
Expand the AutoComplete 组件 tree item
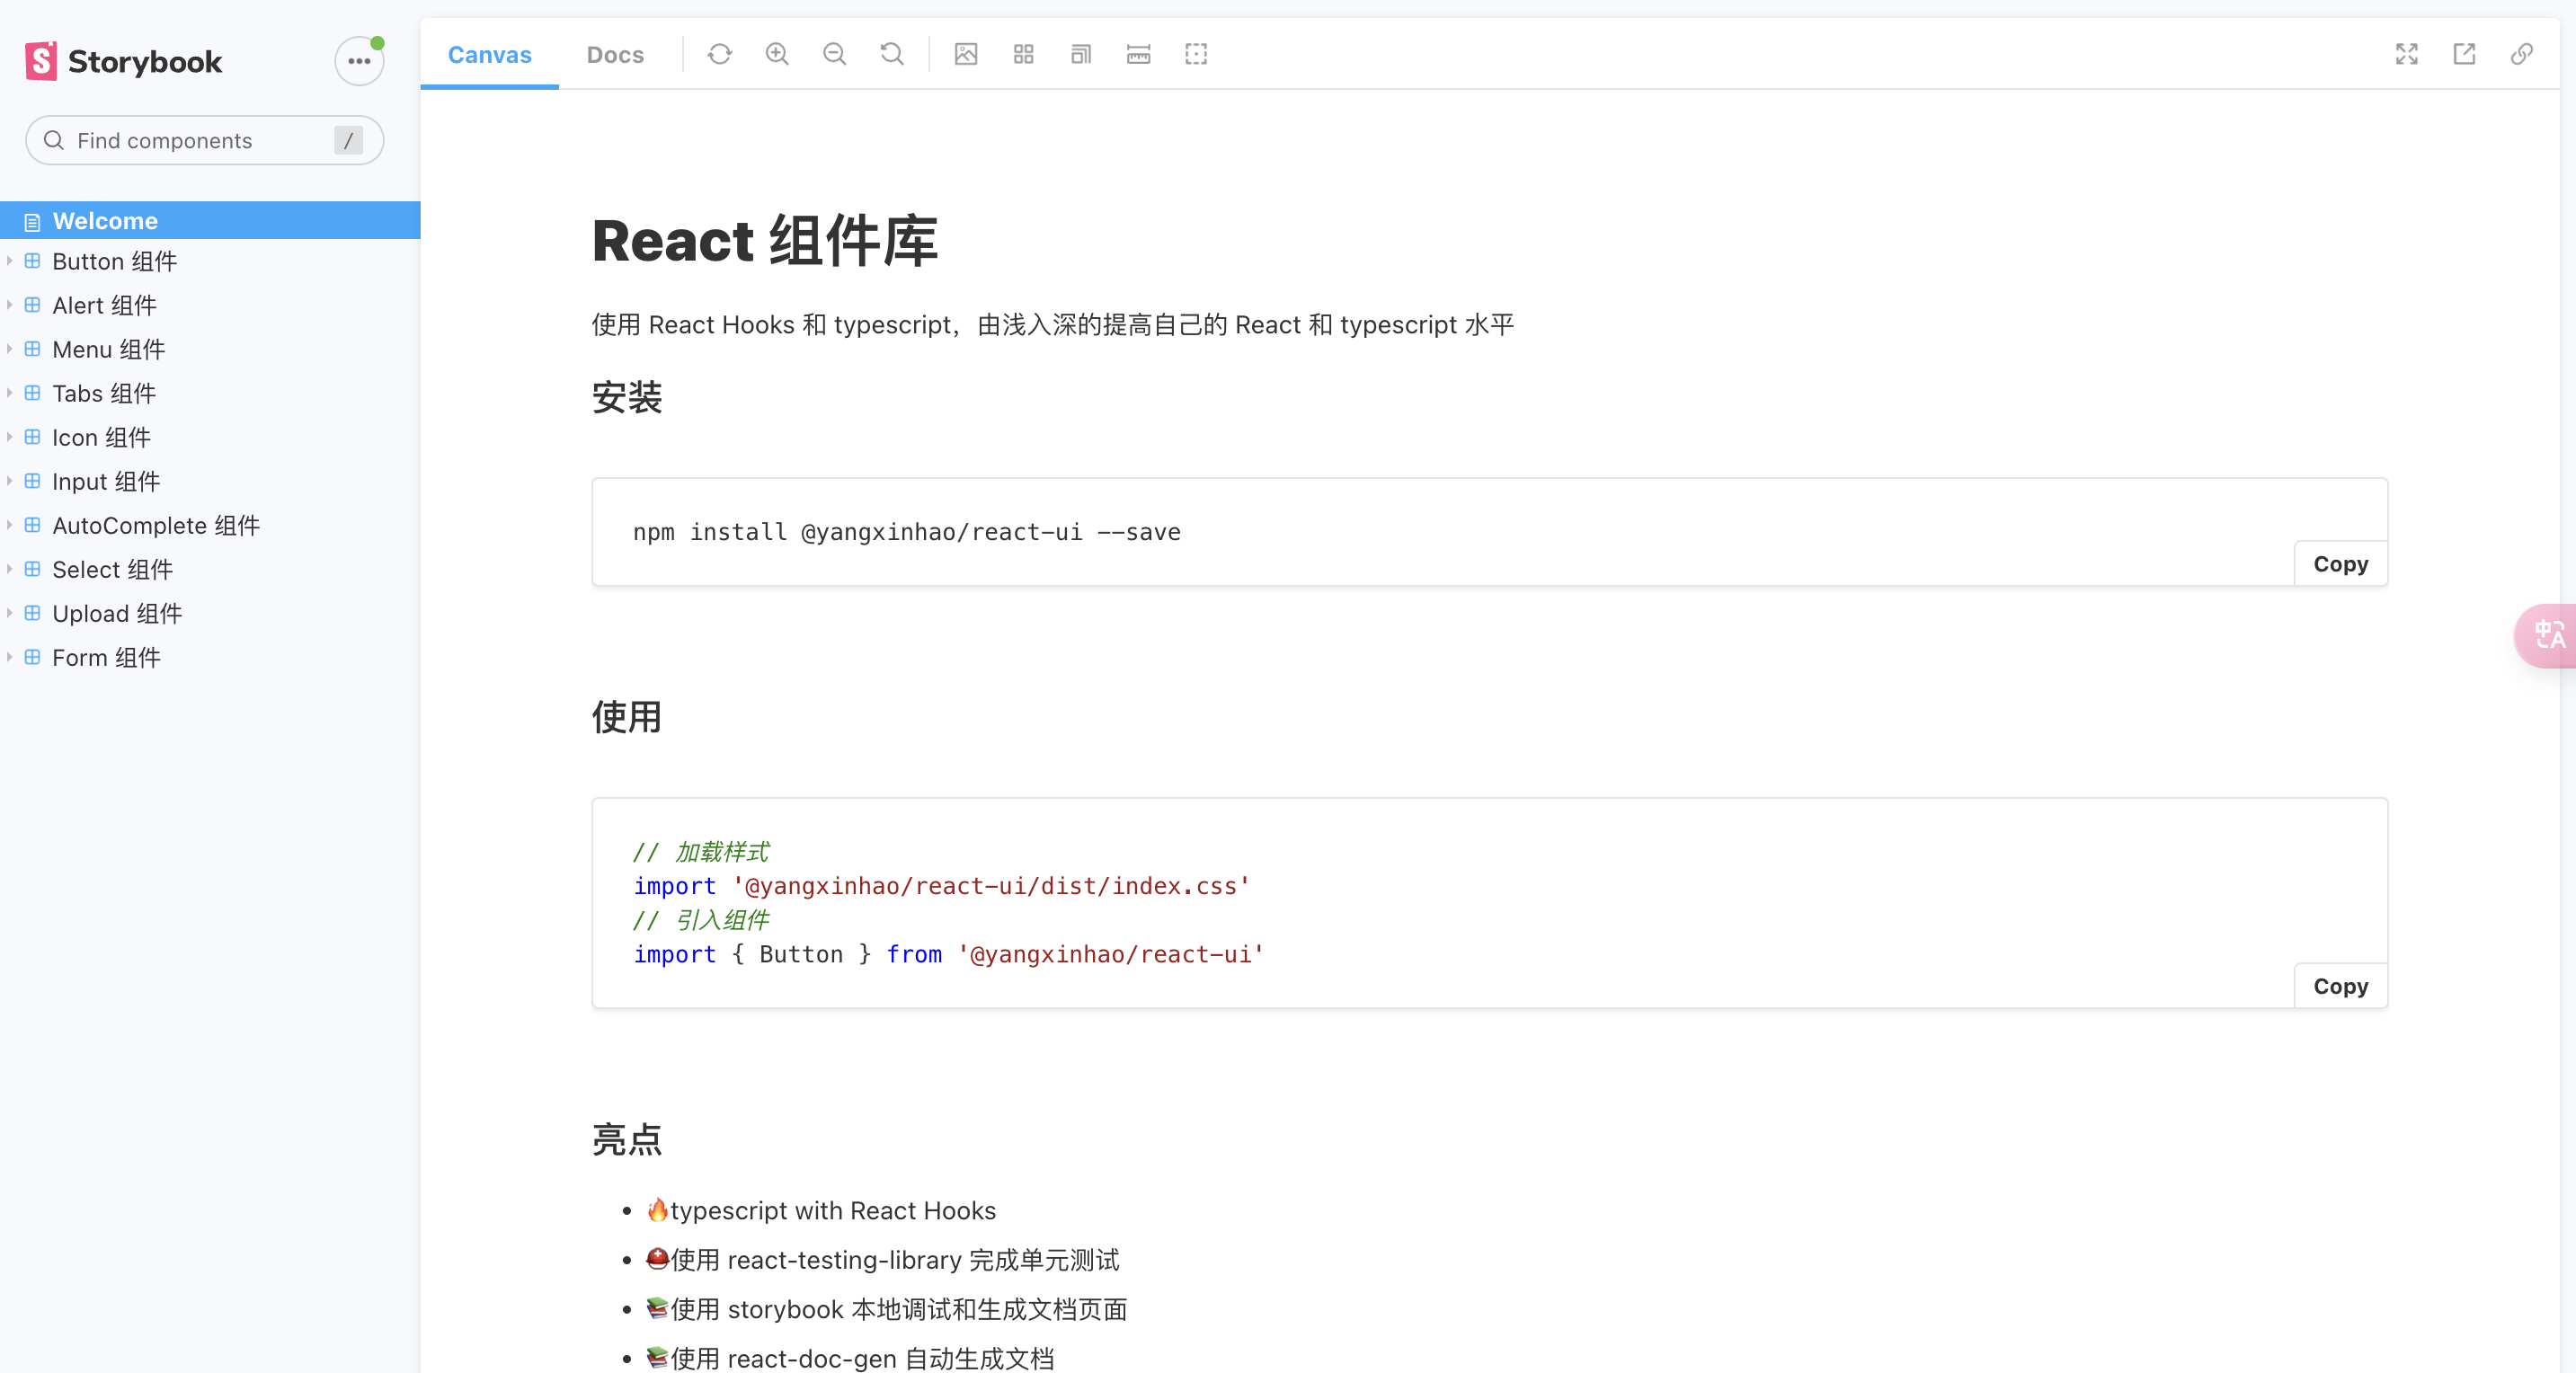coord(155,525)
